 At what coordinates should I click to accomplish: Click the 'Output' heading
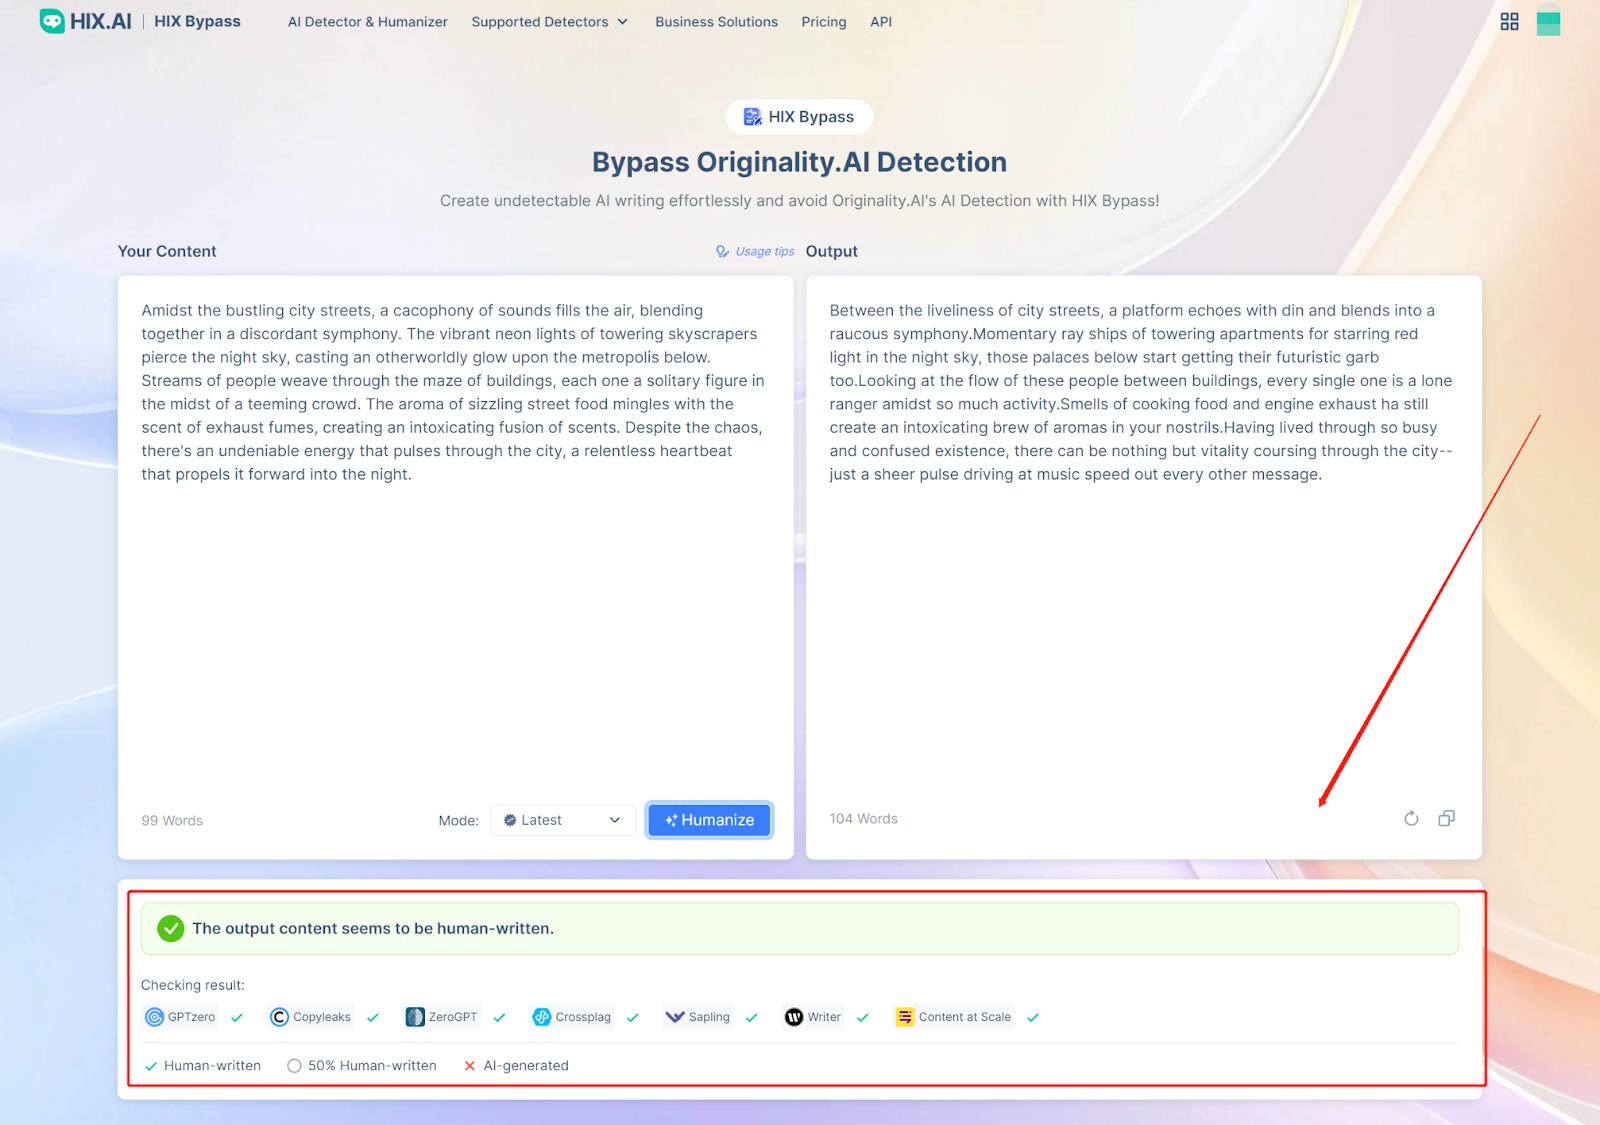[832, 252]
